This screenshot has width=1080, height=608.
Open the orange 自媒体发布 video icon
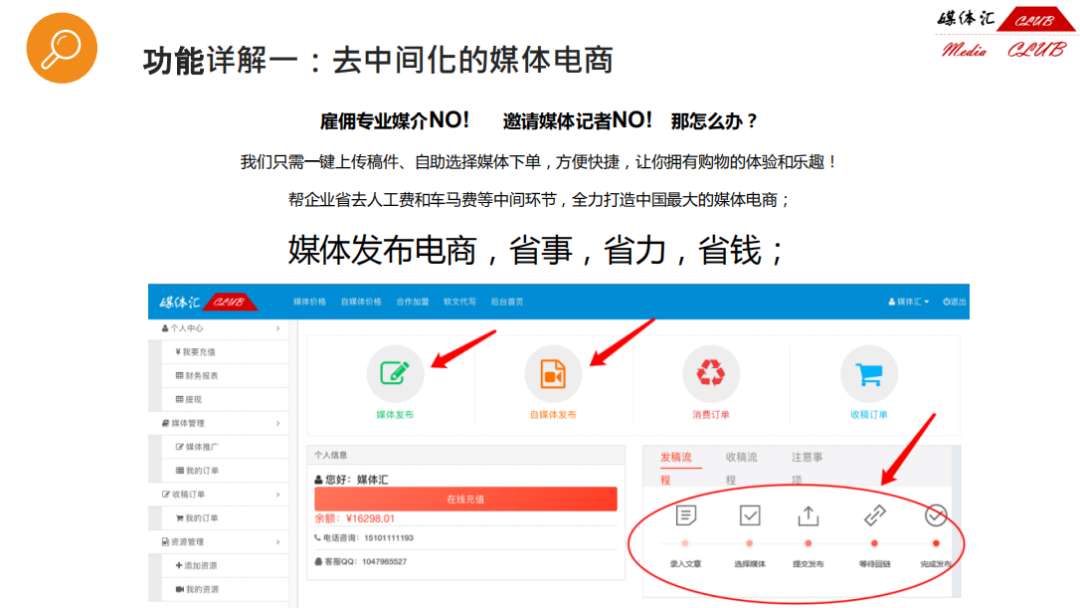[553, 374]
